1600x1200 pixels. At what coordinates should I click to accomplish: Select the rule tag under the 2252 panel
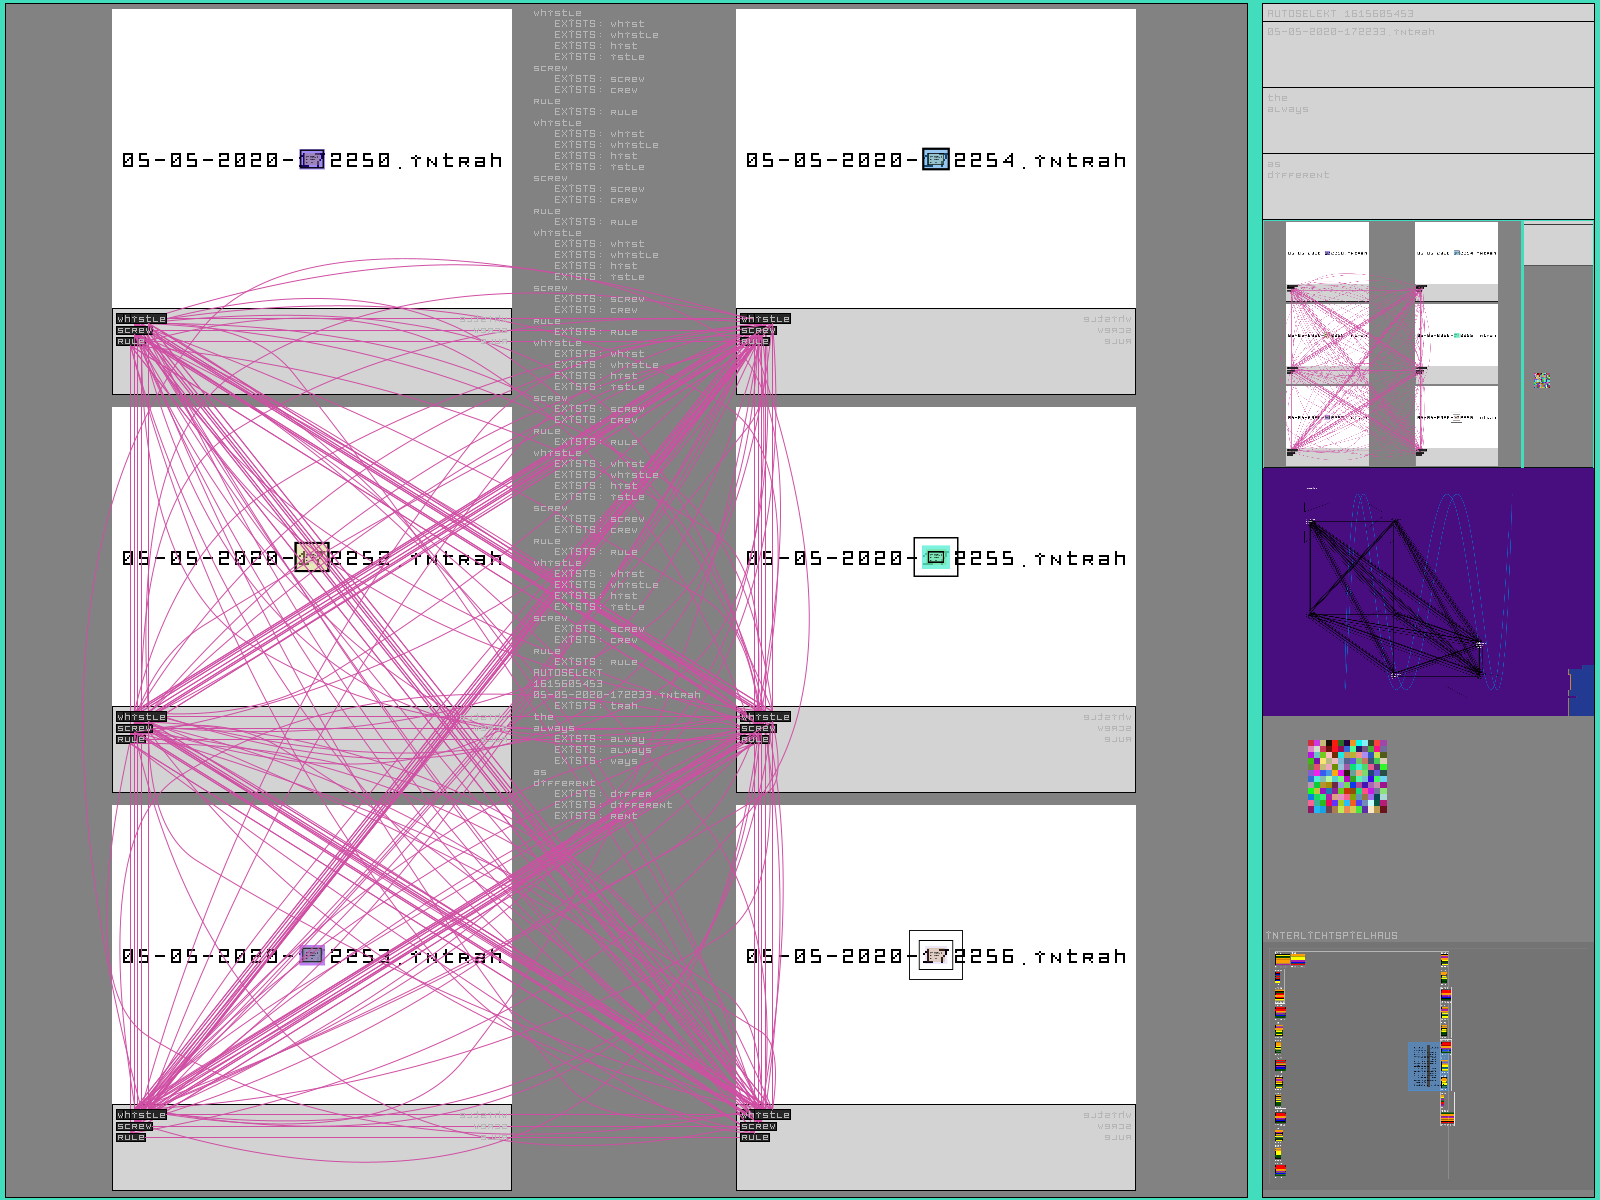pos(131,739)
